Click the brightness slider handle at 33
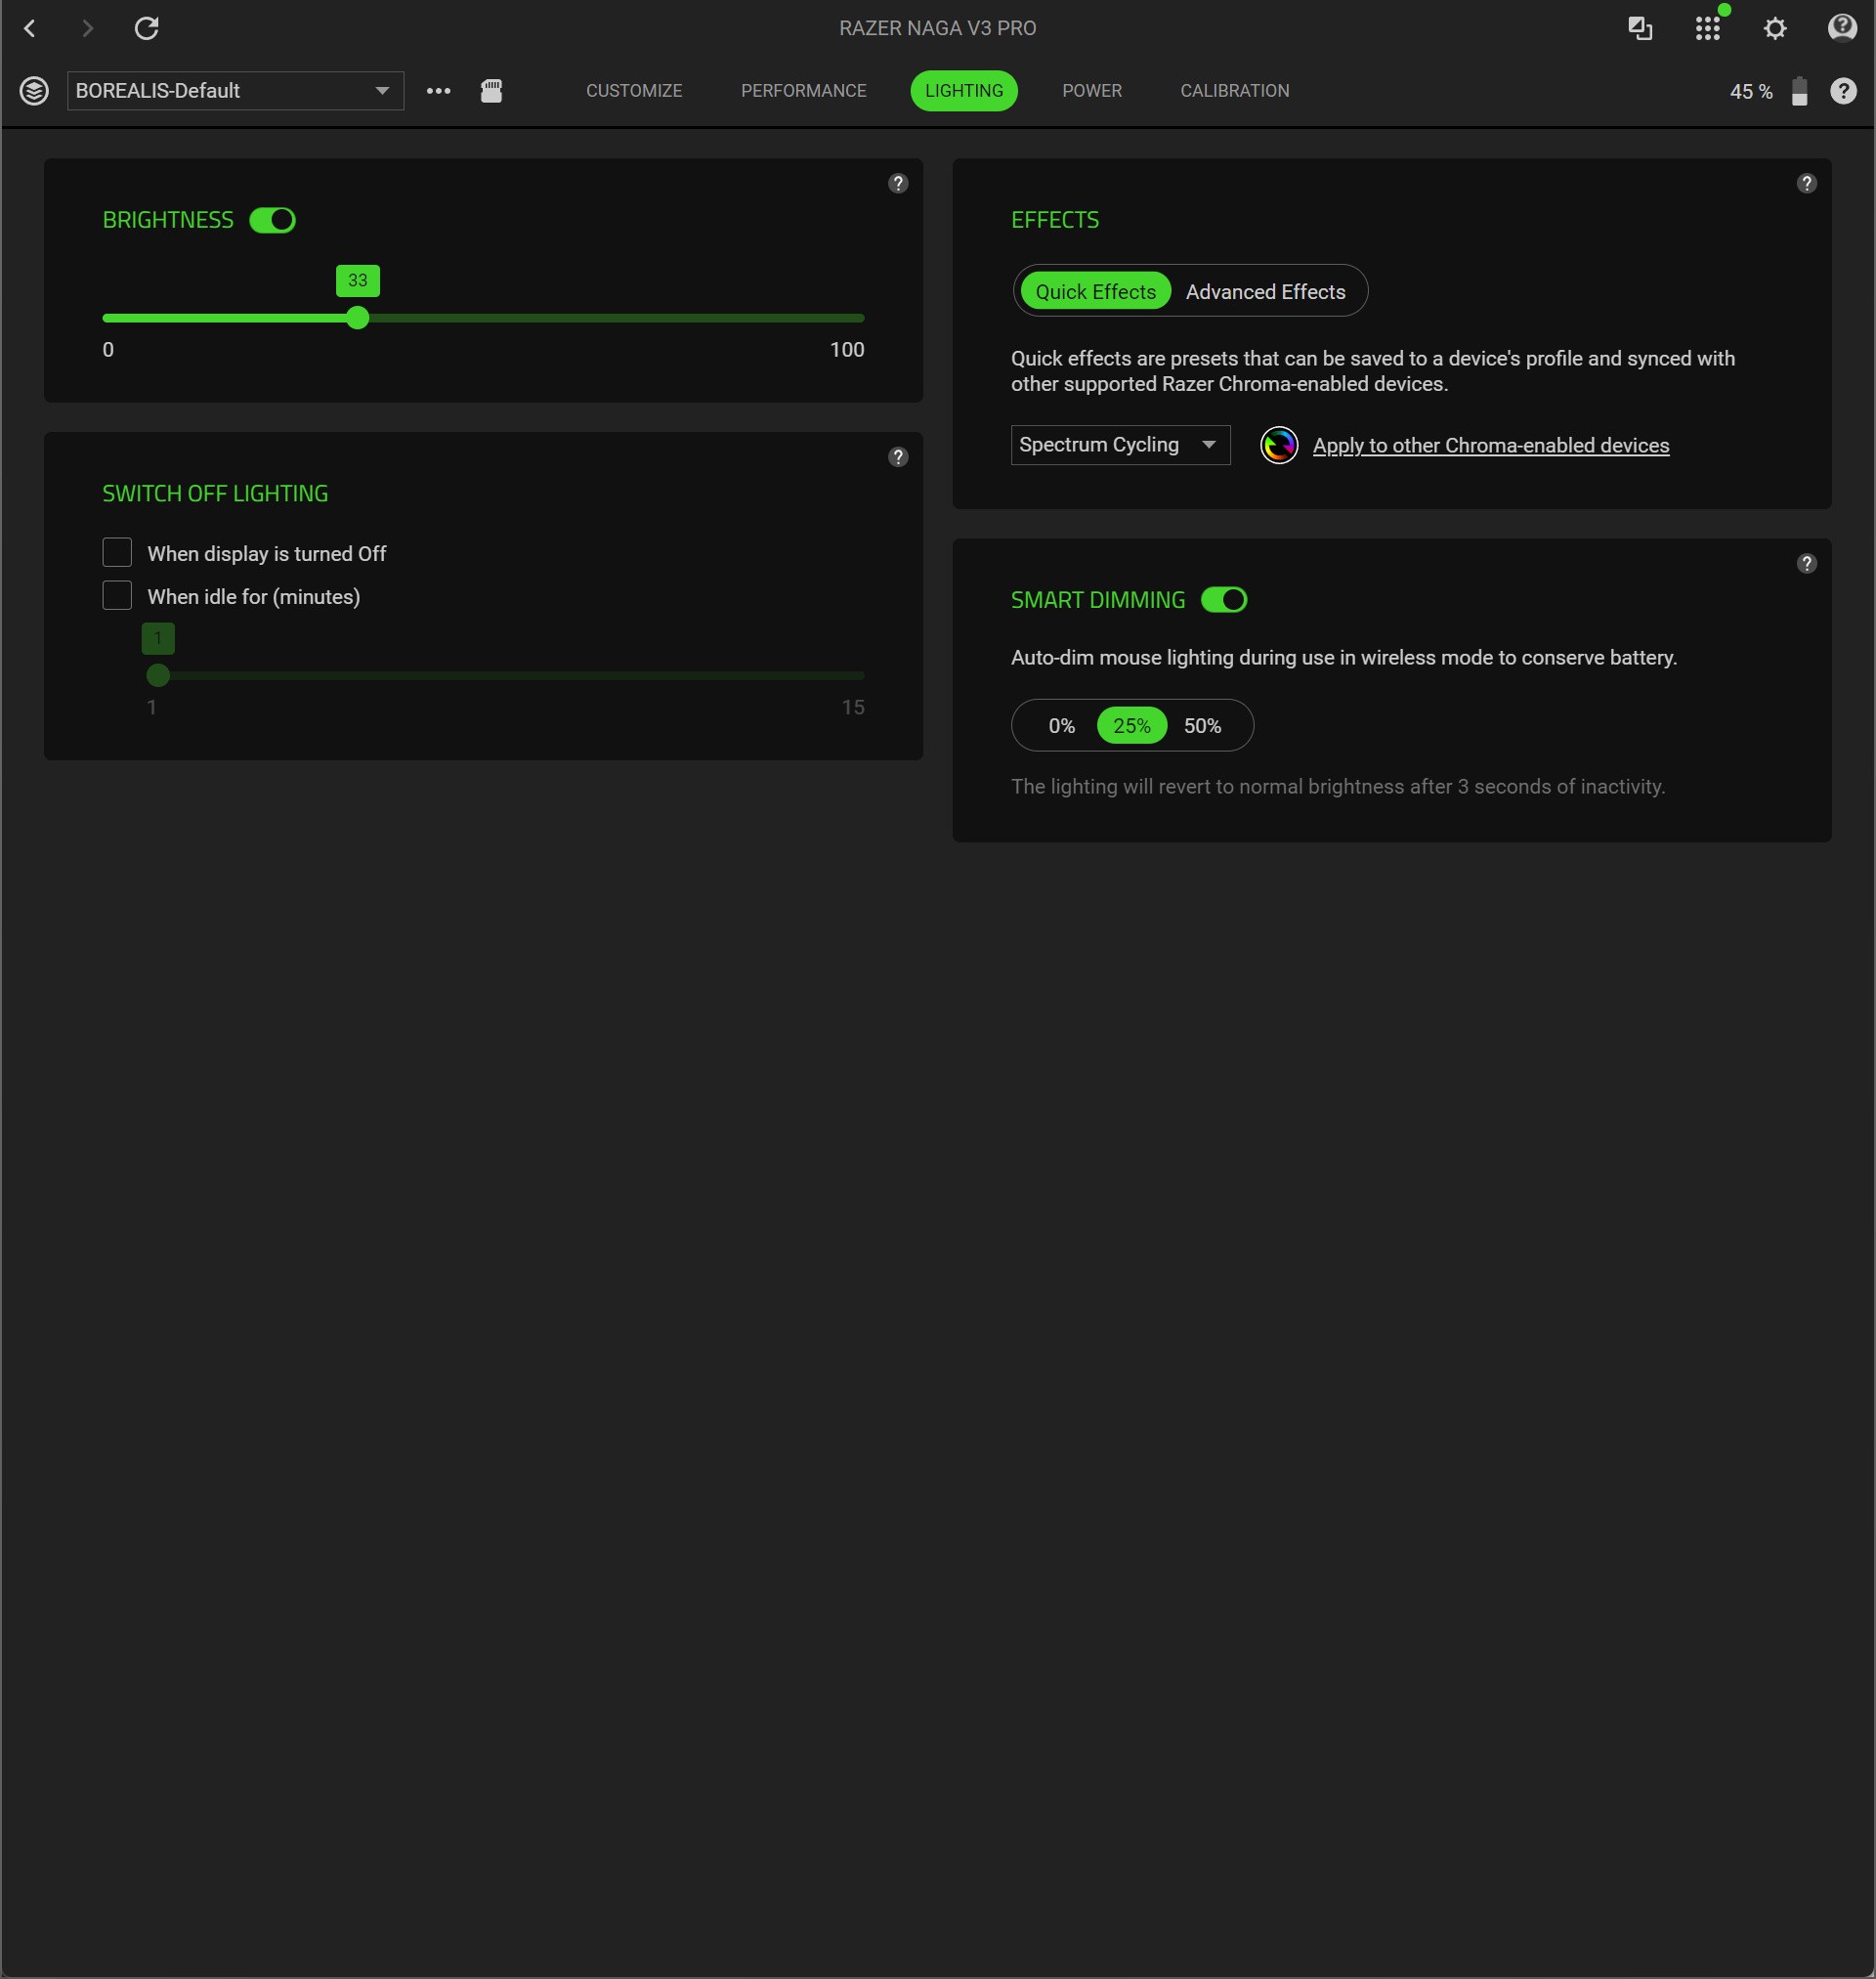Screen dimensions: 1876x1979 (358, 318)
